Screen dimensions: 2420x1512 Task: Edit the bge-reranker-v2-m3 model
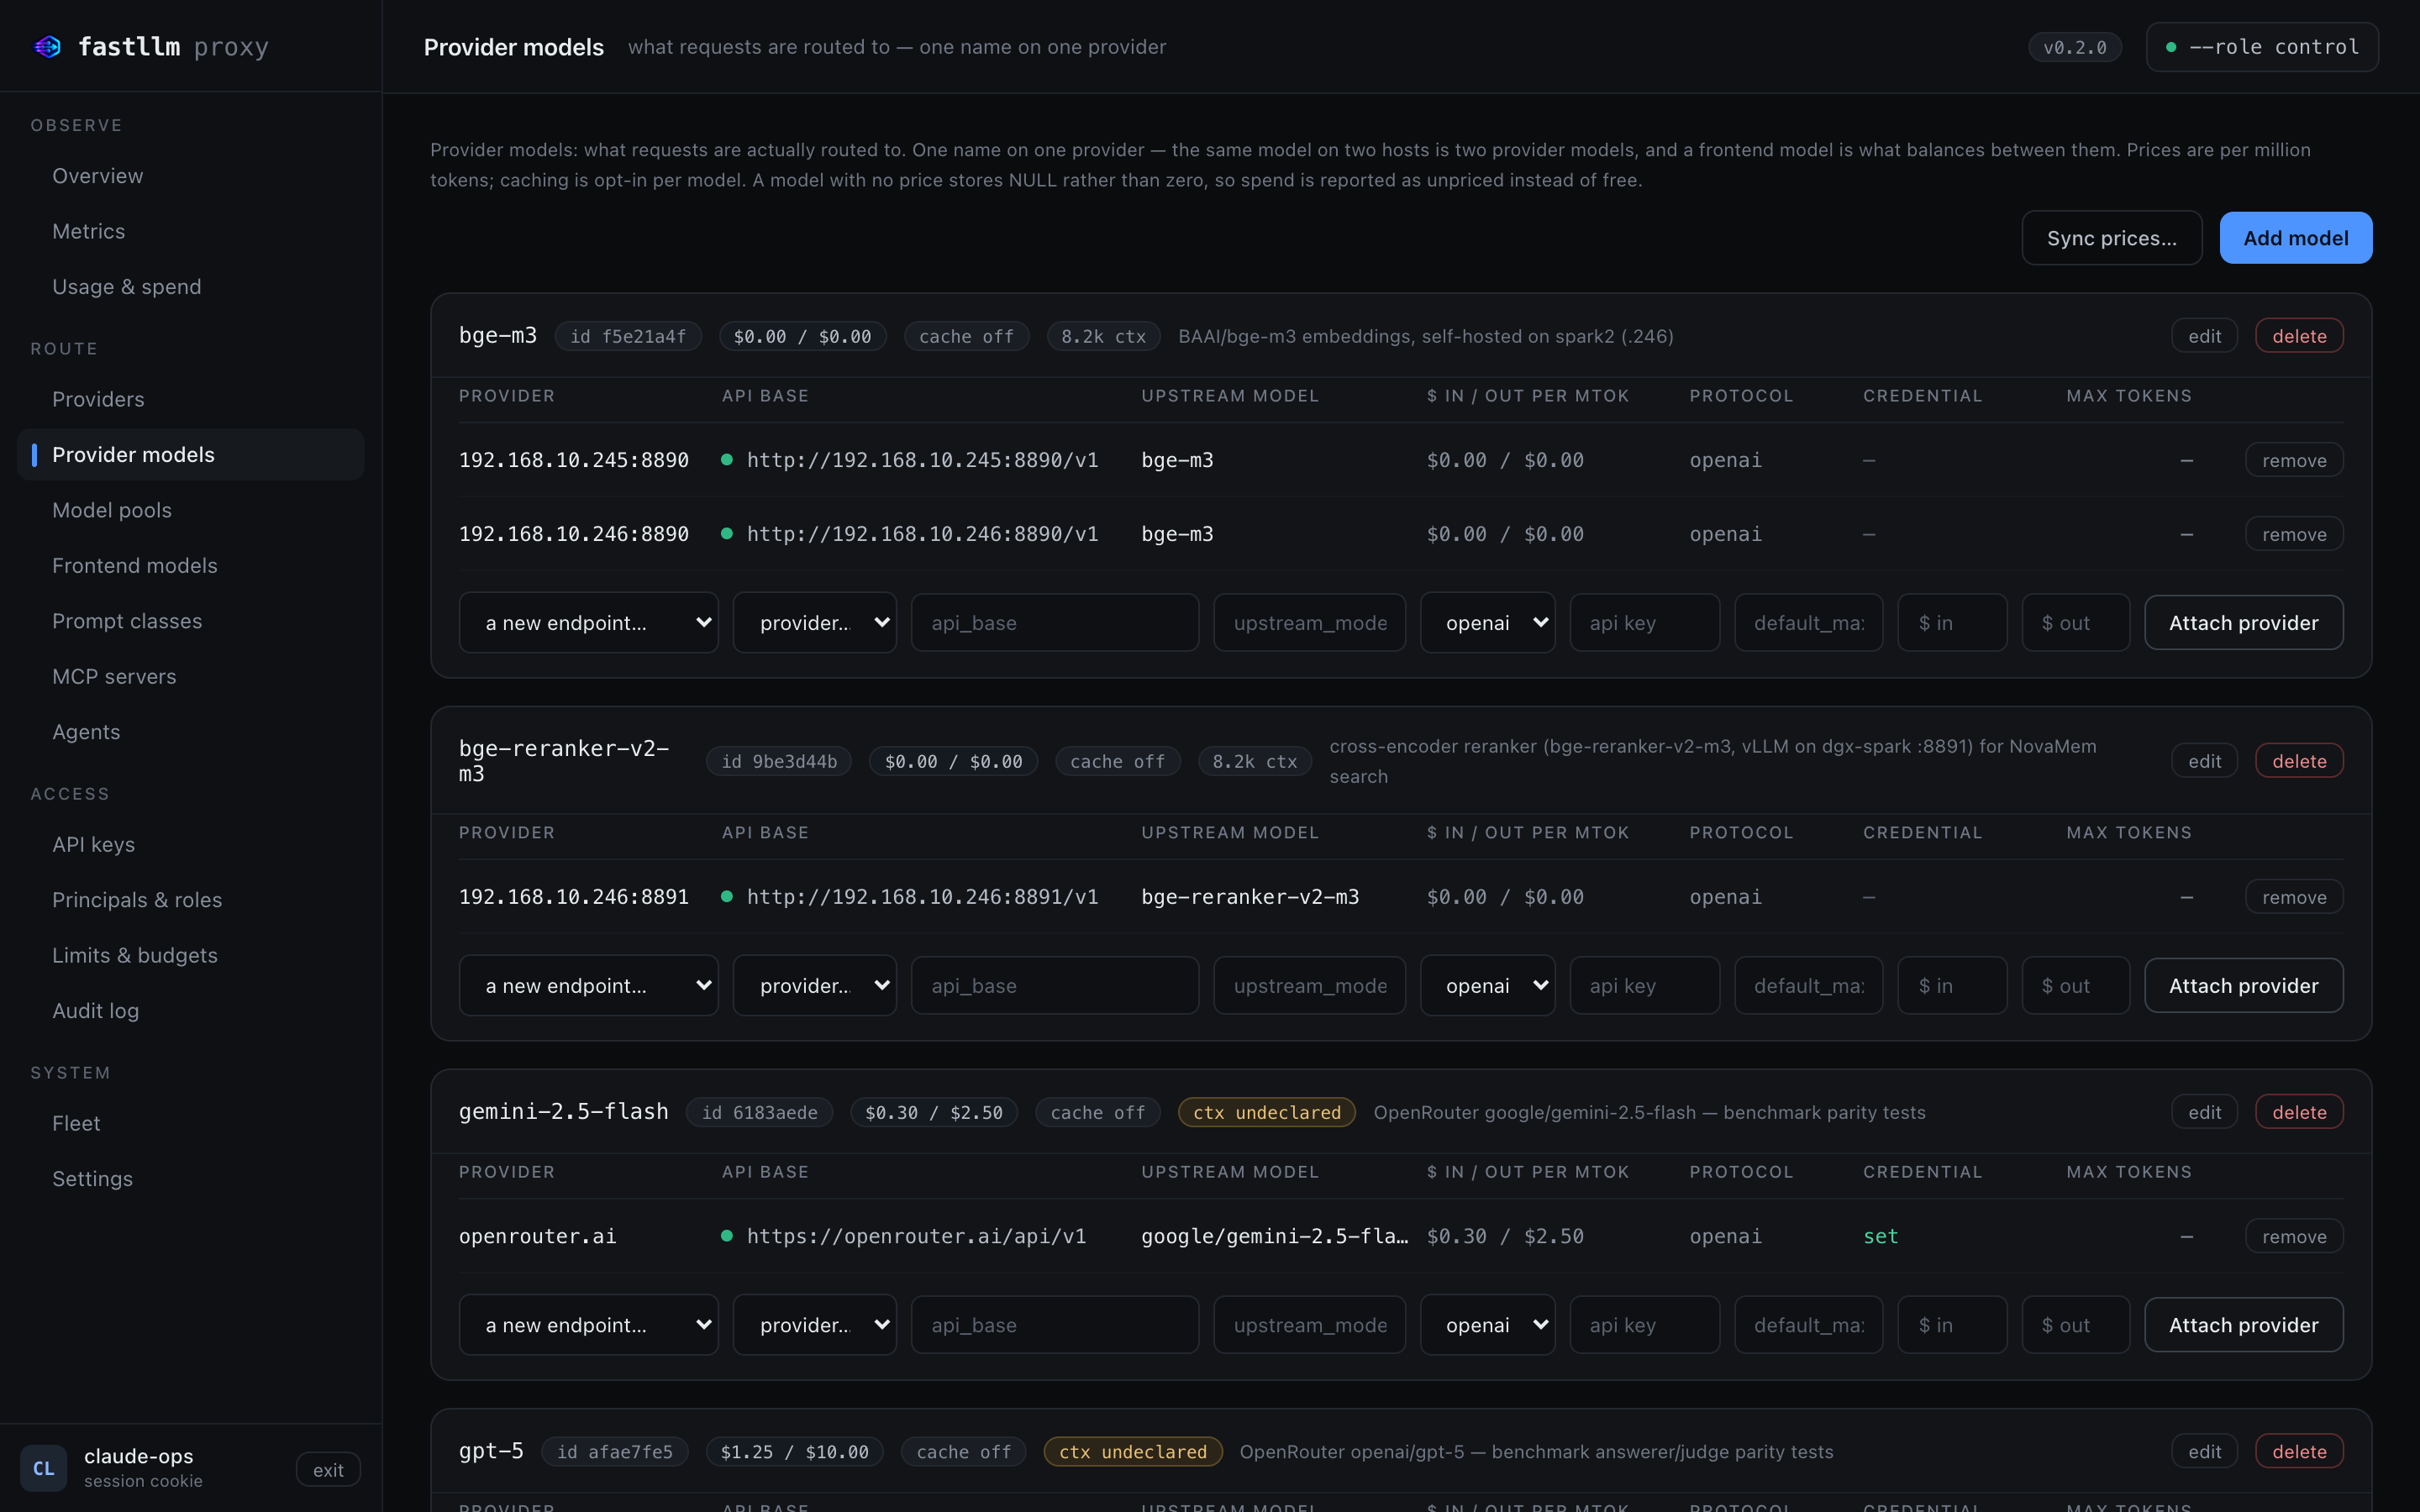(x=2204, y=761)
